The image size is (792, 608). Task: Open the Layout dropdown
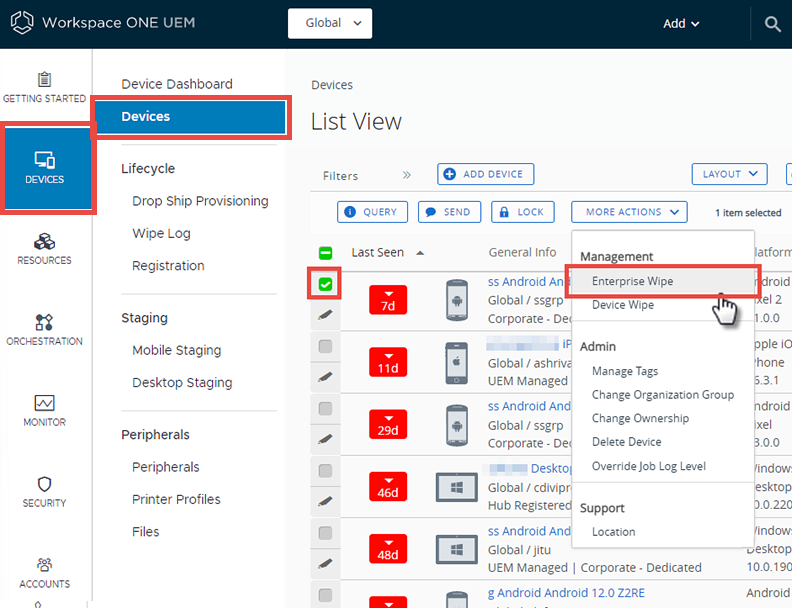(729, 174)
